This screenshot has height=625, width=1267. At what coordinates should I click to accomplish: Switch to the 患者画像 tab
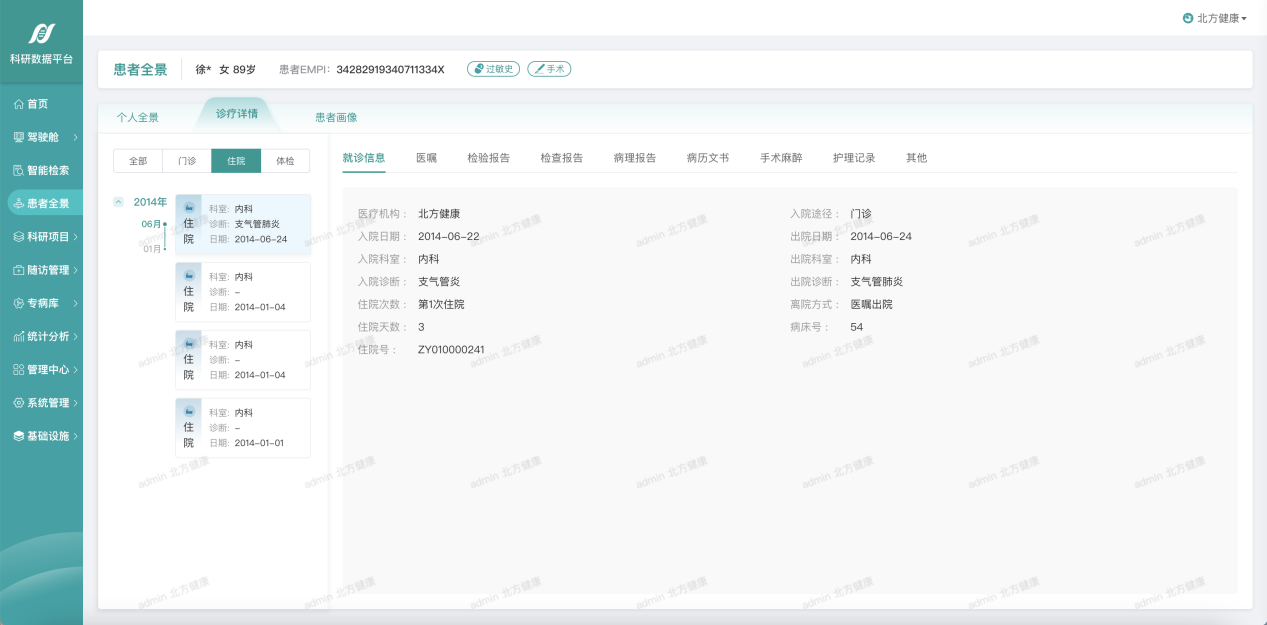click(336, 117)
